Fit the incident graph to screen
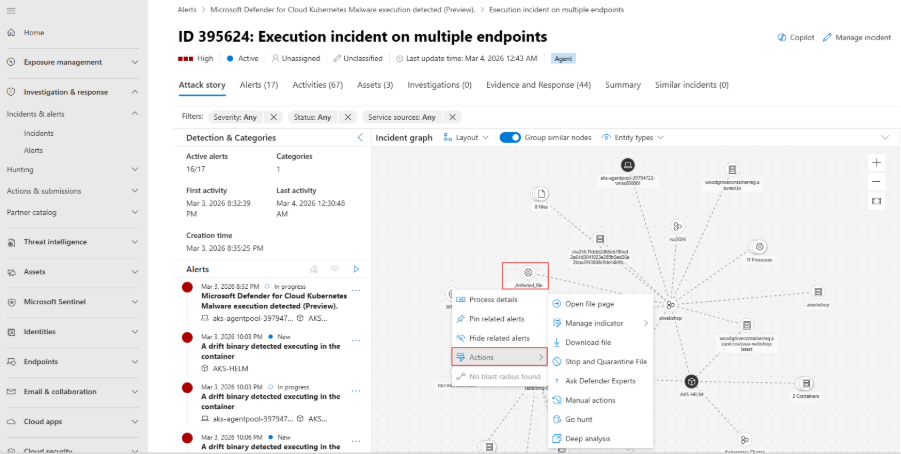This screenshot has width=901, height=454. [x=876, y=201]
